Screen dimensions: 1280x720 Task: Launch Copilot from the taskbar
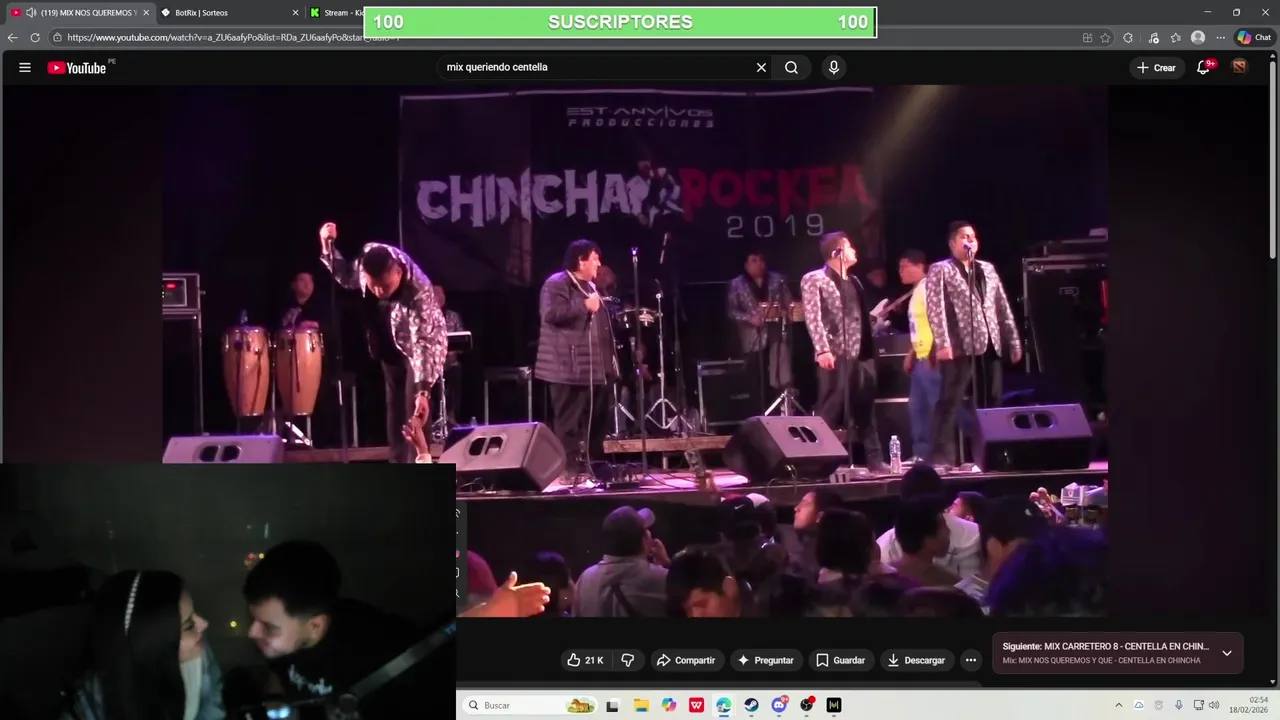669,705
